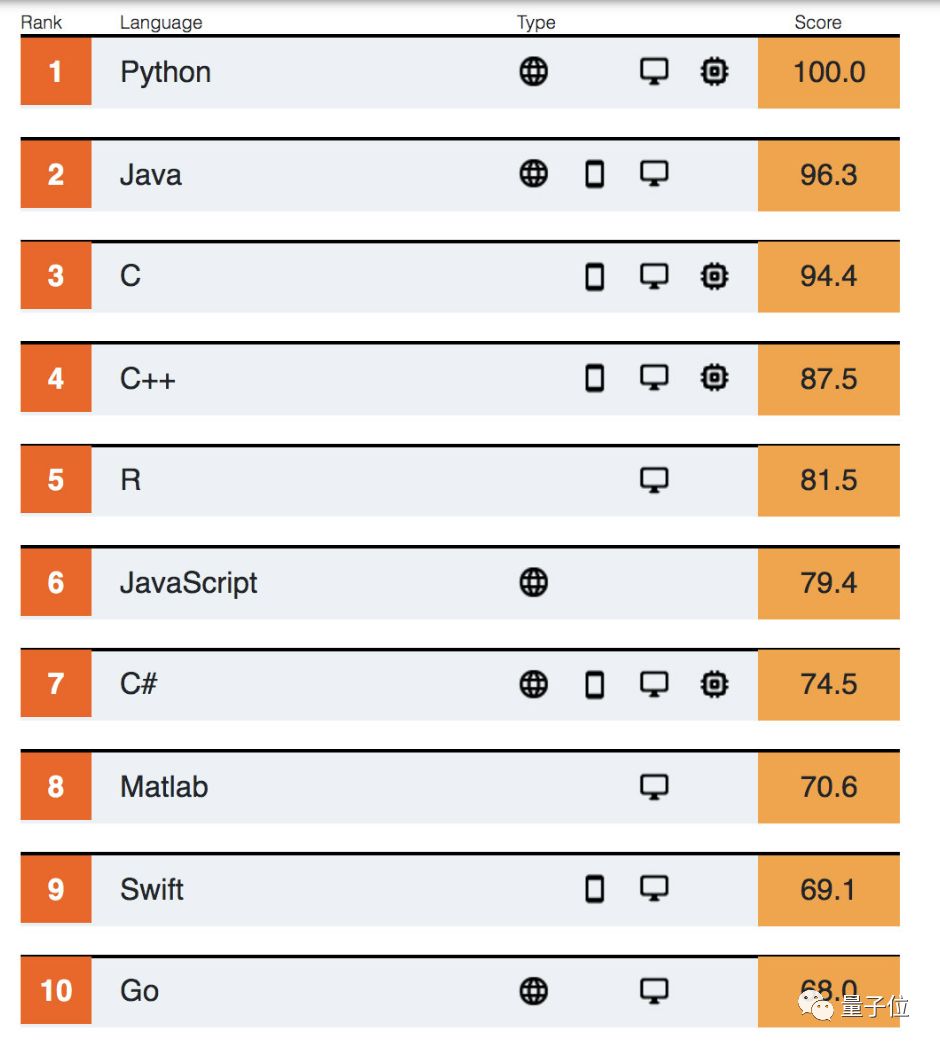Click the JavaScript language name
Image resolution: width=940 pixels, height=1048 pixels.
coord(188,583)
